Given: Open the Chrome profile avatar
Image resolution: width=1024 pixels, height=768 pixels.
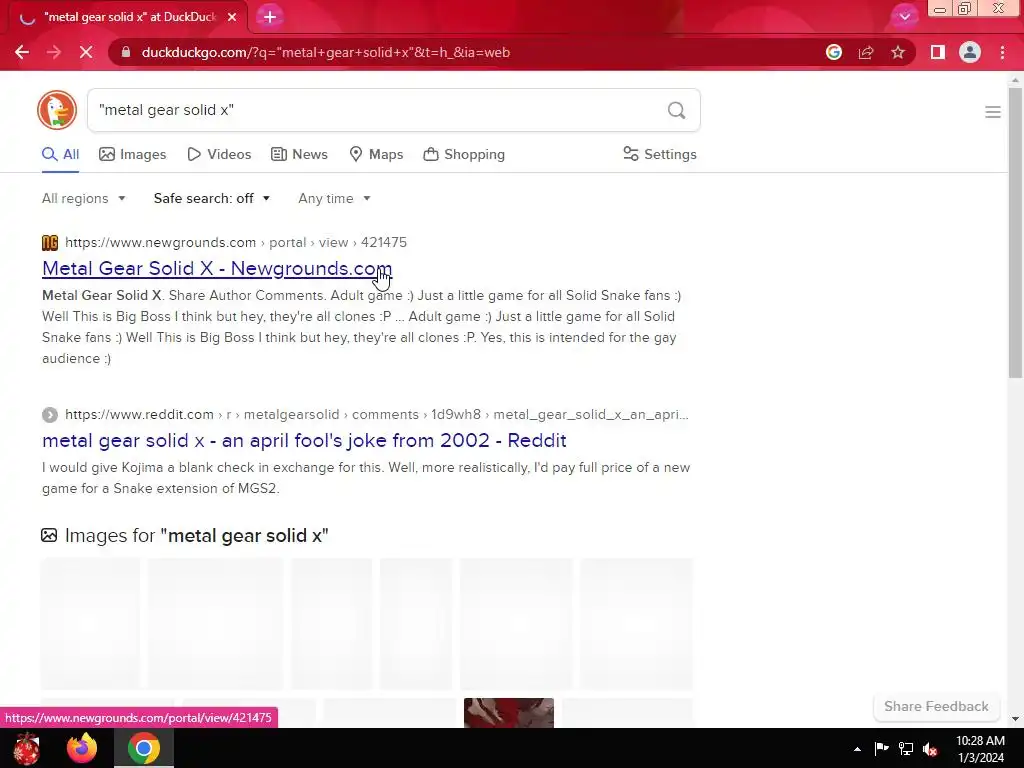Looking at the screenshot, I should pyautogui.click(x=970, y=52).
